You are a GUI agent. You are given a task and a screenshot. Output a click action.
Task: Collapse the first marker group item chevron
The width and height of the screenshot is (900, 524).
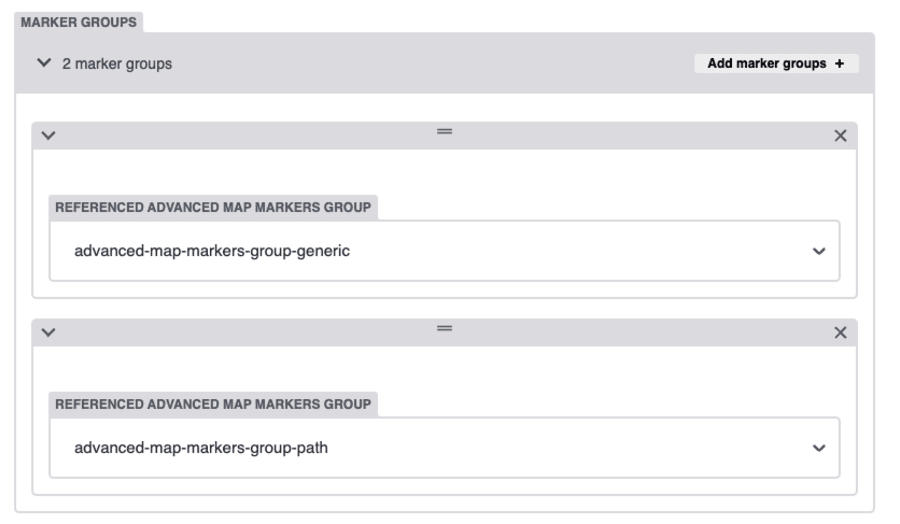48,135
